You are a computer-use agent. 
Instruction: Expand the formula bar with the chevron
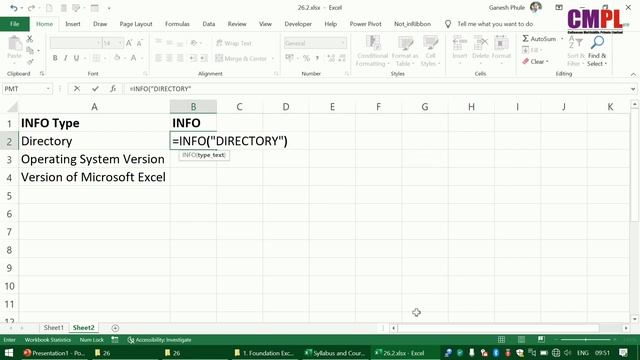pyautogui.click(x=633, y=89)
